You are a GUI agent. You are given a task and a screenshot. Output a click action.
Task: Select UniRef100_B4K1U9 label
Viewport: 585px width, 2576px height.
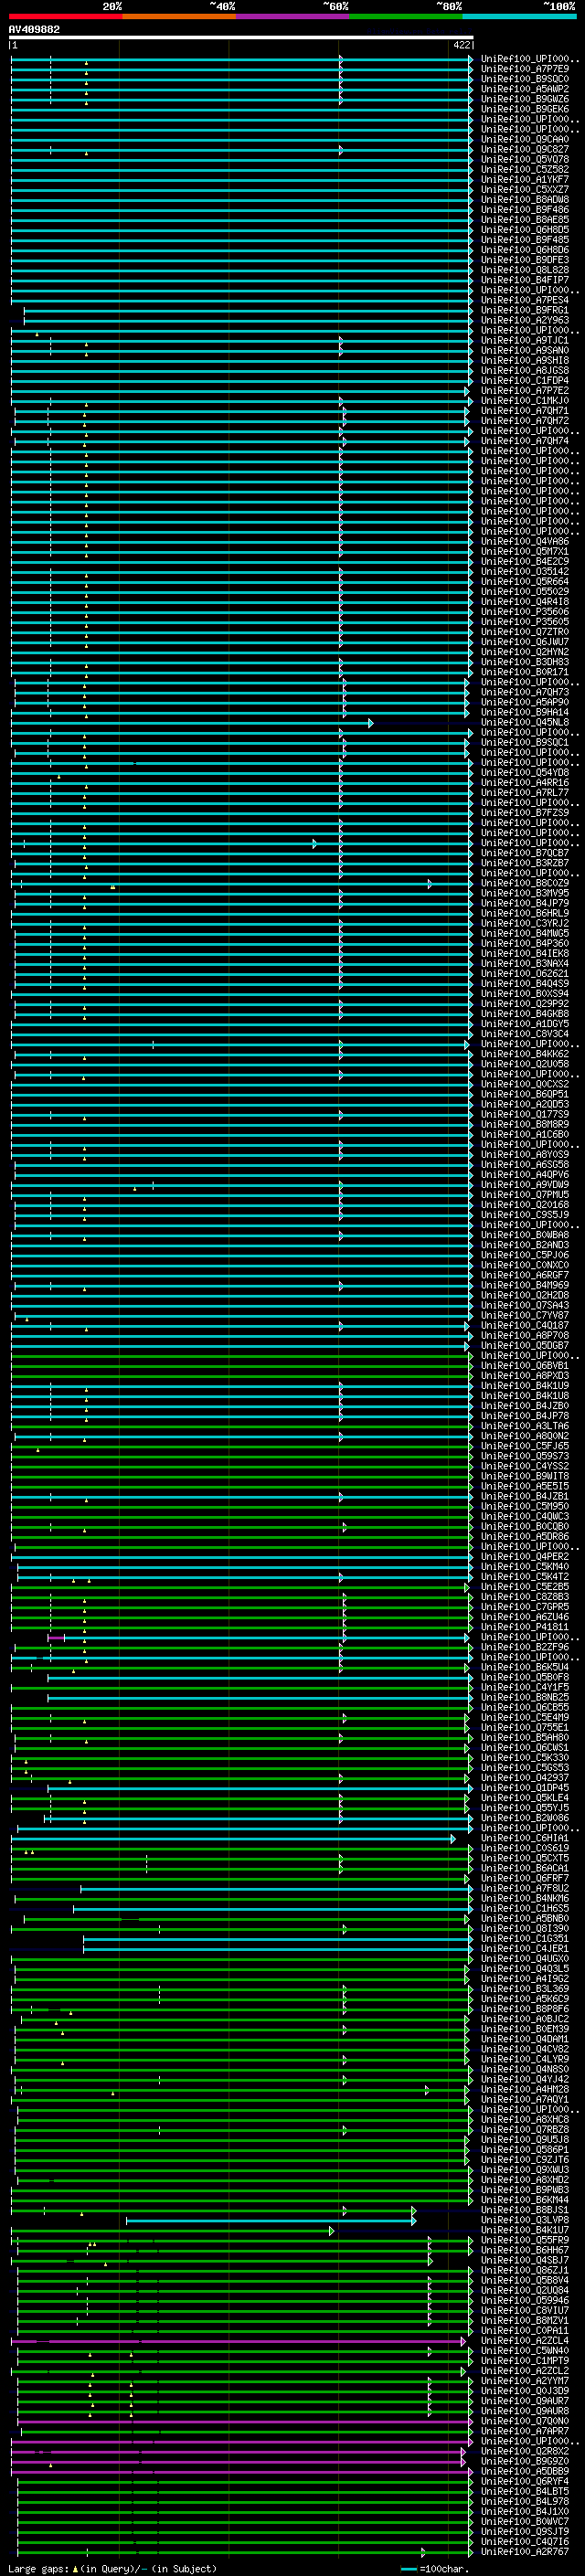coord(524,1385)
